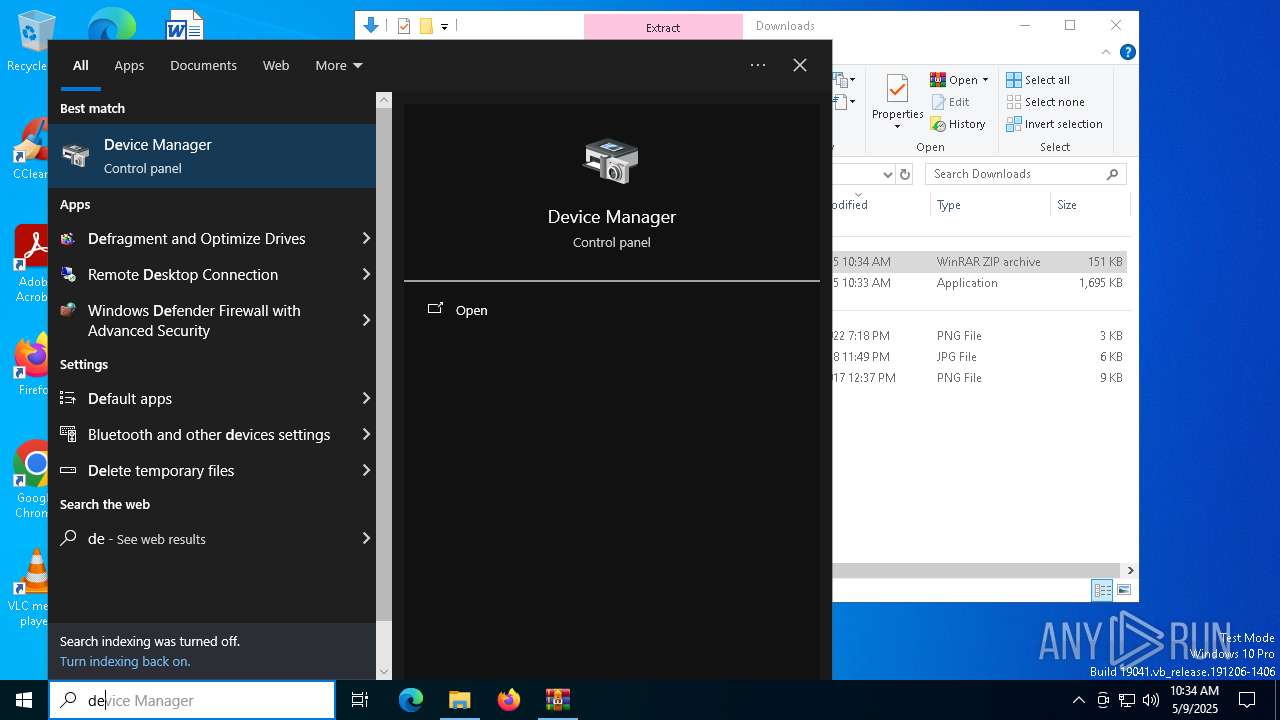Expand web results arrow for 'de'
This screenshot has width=1280, height=720.
366,538
